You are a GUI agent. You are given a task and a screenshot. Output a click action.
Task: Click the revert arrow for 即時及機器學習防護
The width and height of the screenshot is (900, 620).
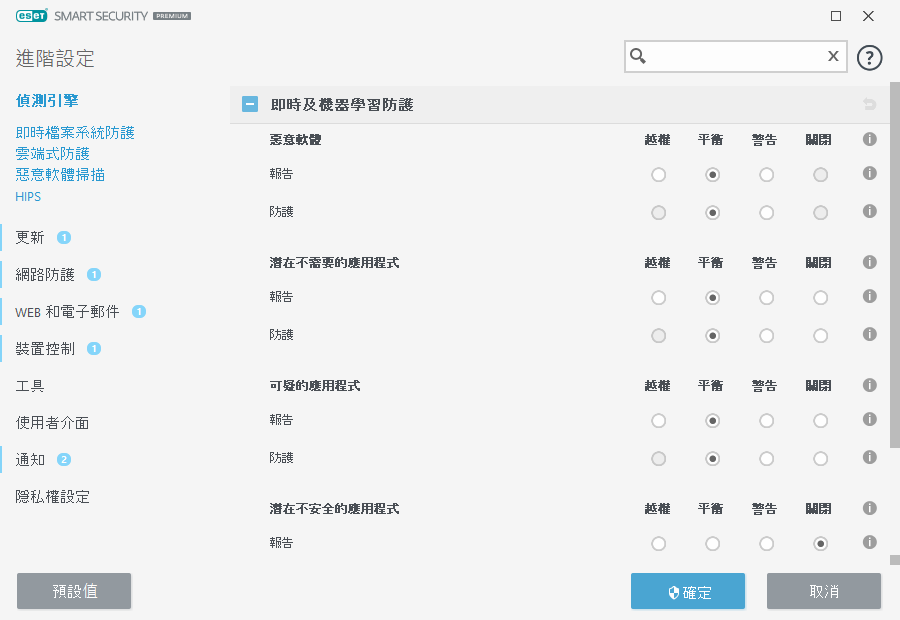(x=869, y=105)
